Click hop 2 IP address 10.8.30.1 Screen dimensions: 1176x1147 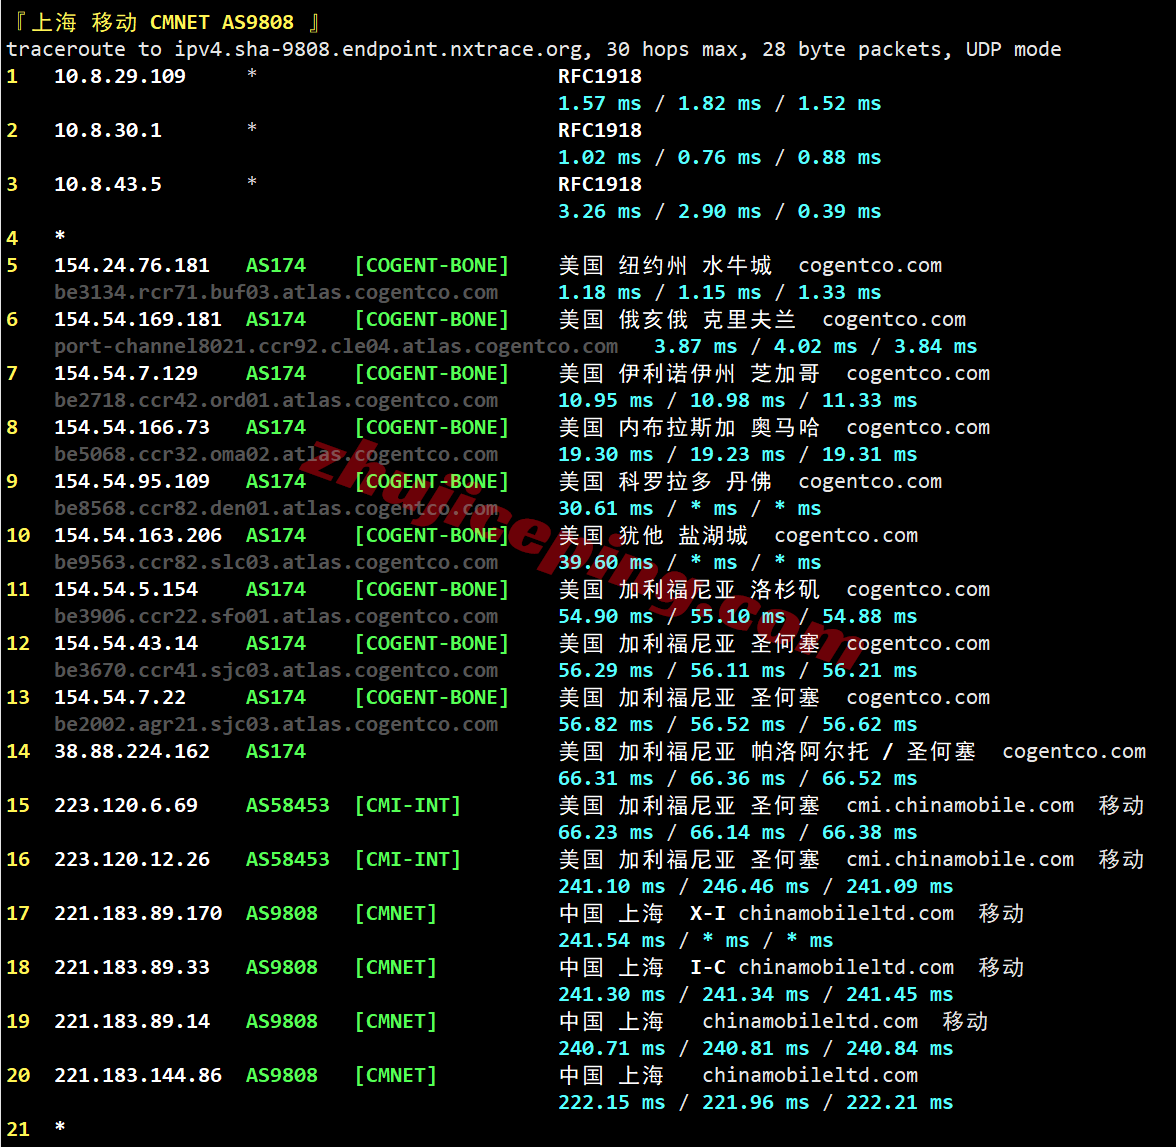click(108, 131)
